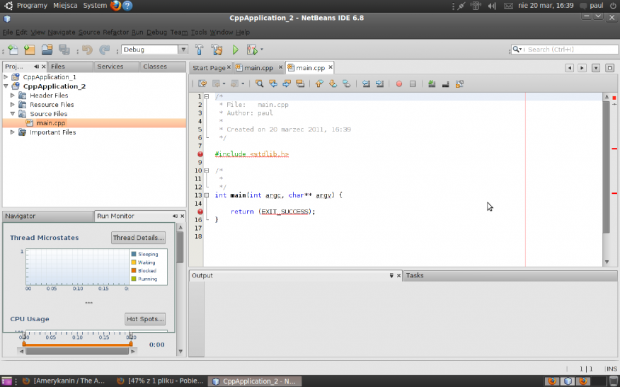
Task: Select main.cpp in the Projects tree
Action: coord(51,123)
